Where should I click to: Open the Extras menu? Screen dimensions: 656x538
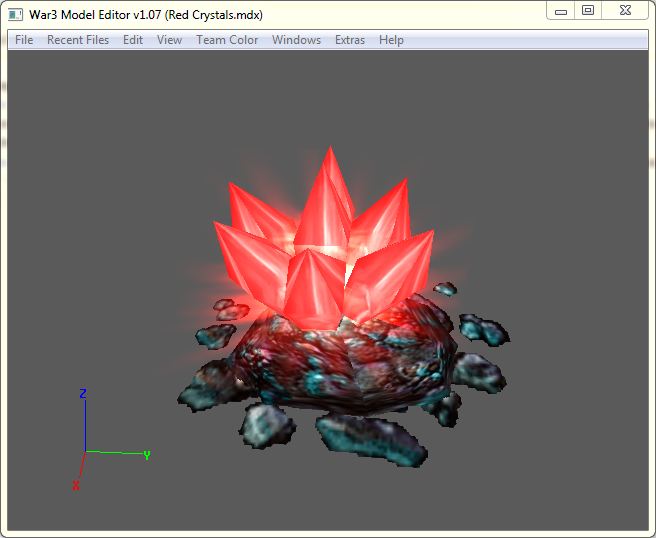(350, 40)
